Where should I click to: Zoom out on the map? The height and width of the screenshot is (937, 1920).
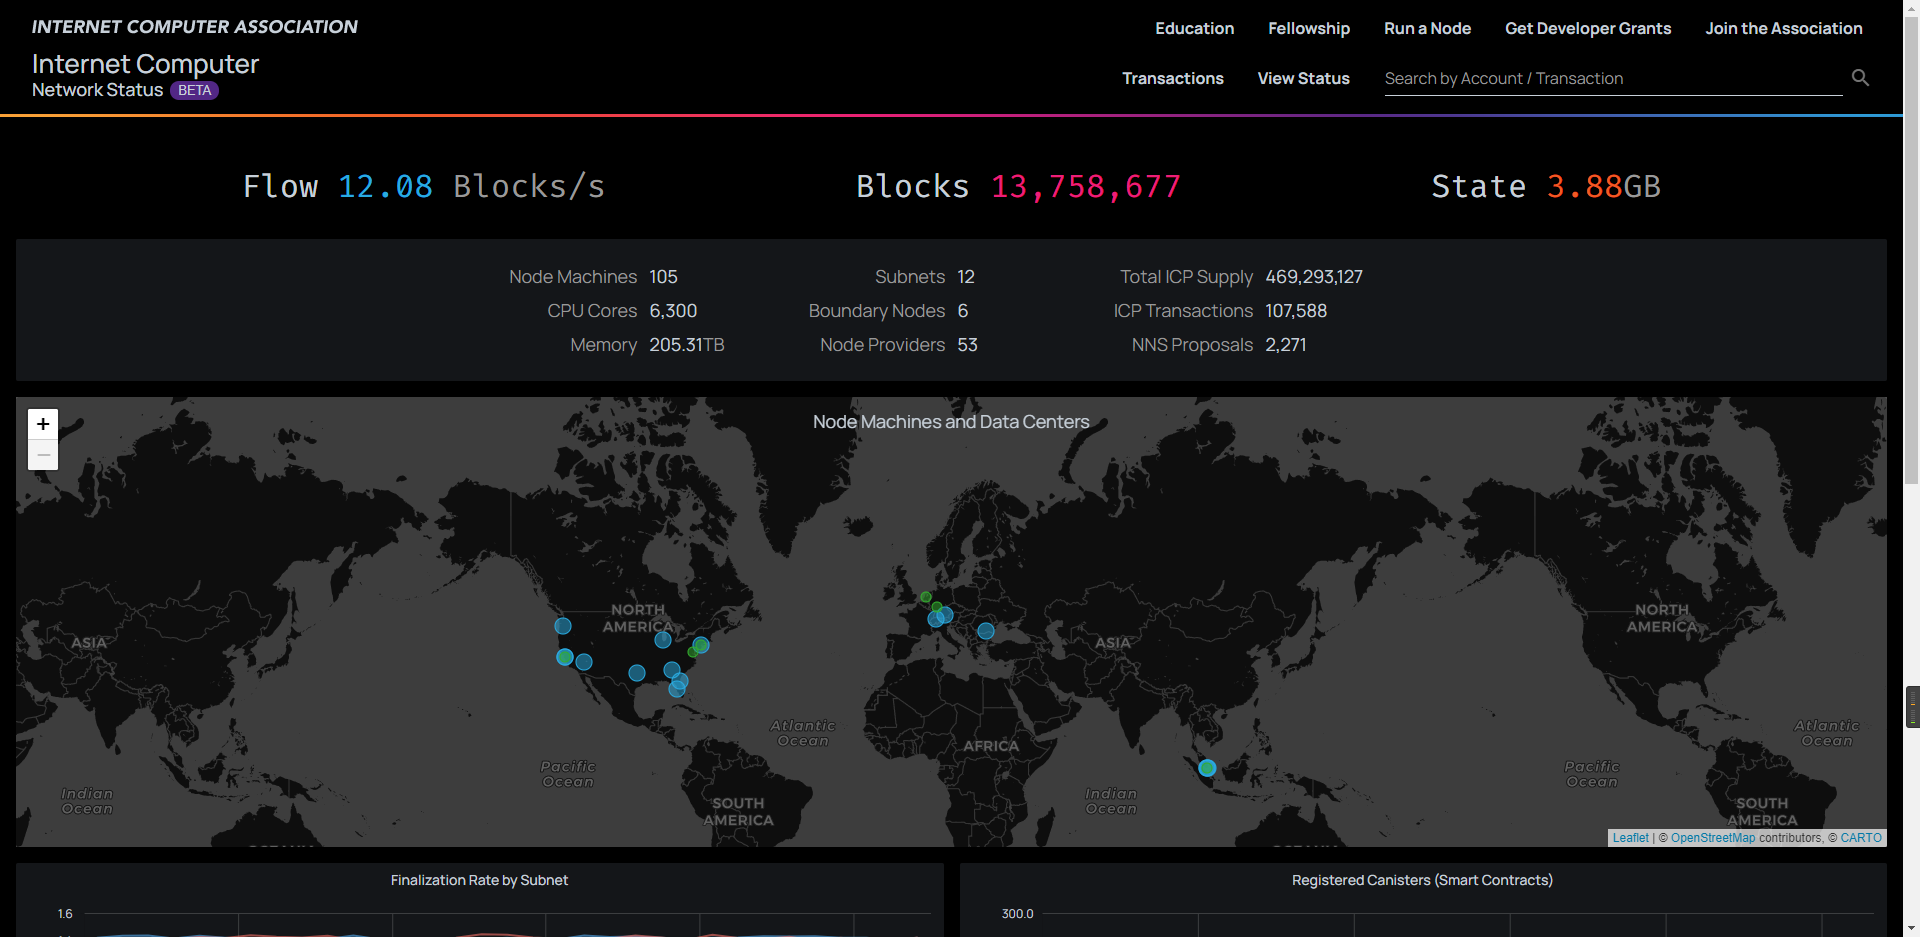tap(43, 455)
